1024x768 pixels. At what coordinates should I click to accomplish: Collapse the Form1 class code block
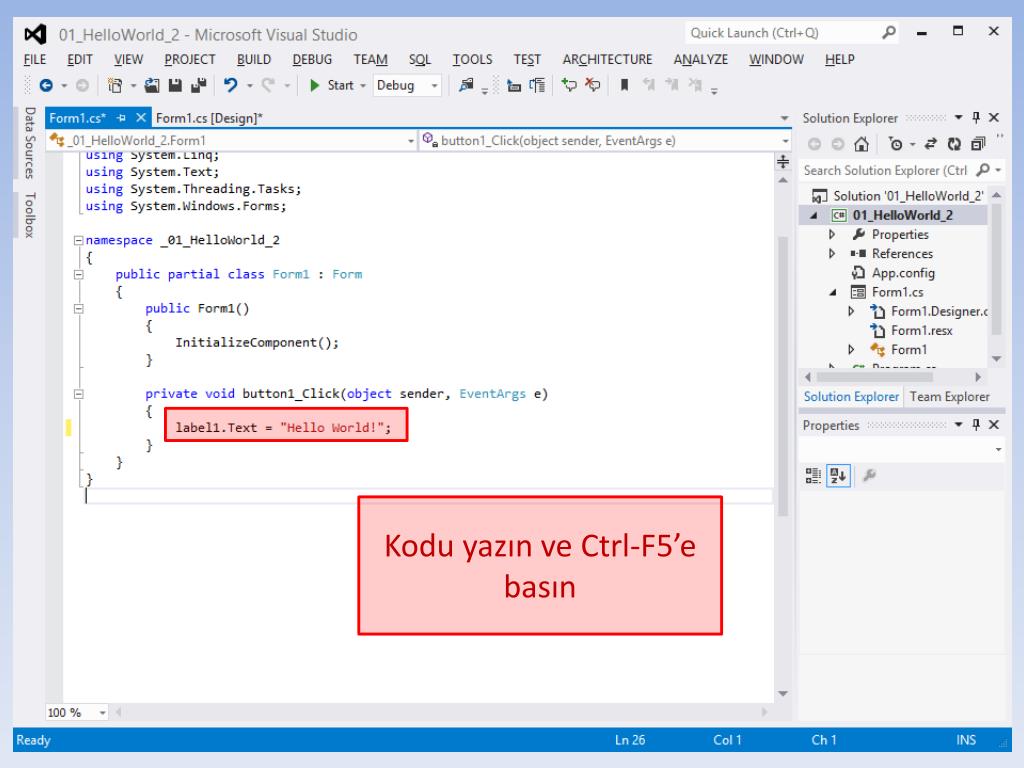[78, 274]
